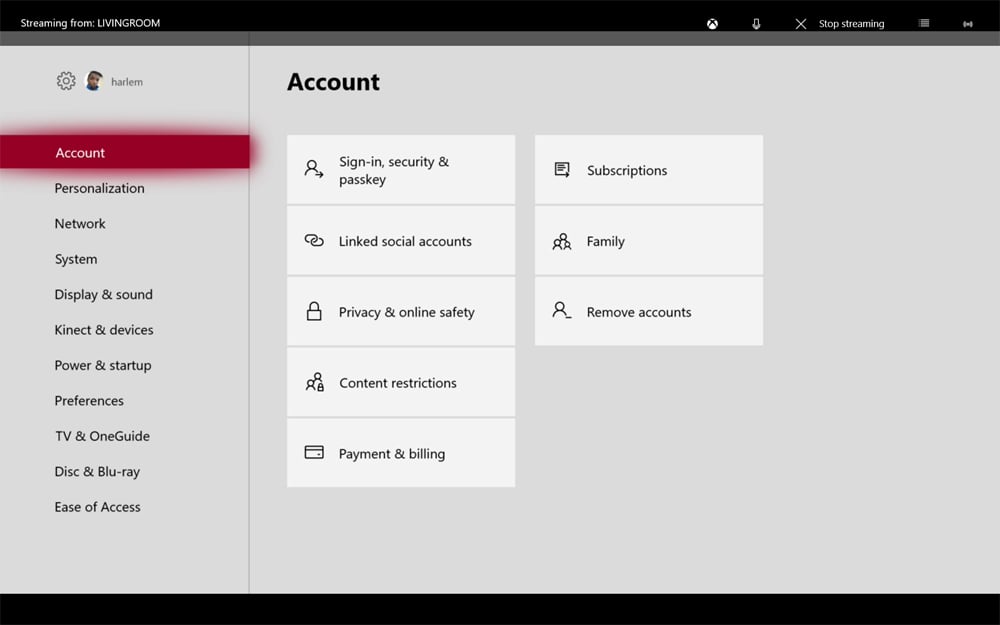Open the Linked social accounts tile
Image resolution: width=1000 pixels, height=625 pixels.
(x=401, y=241)
